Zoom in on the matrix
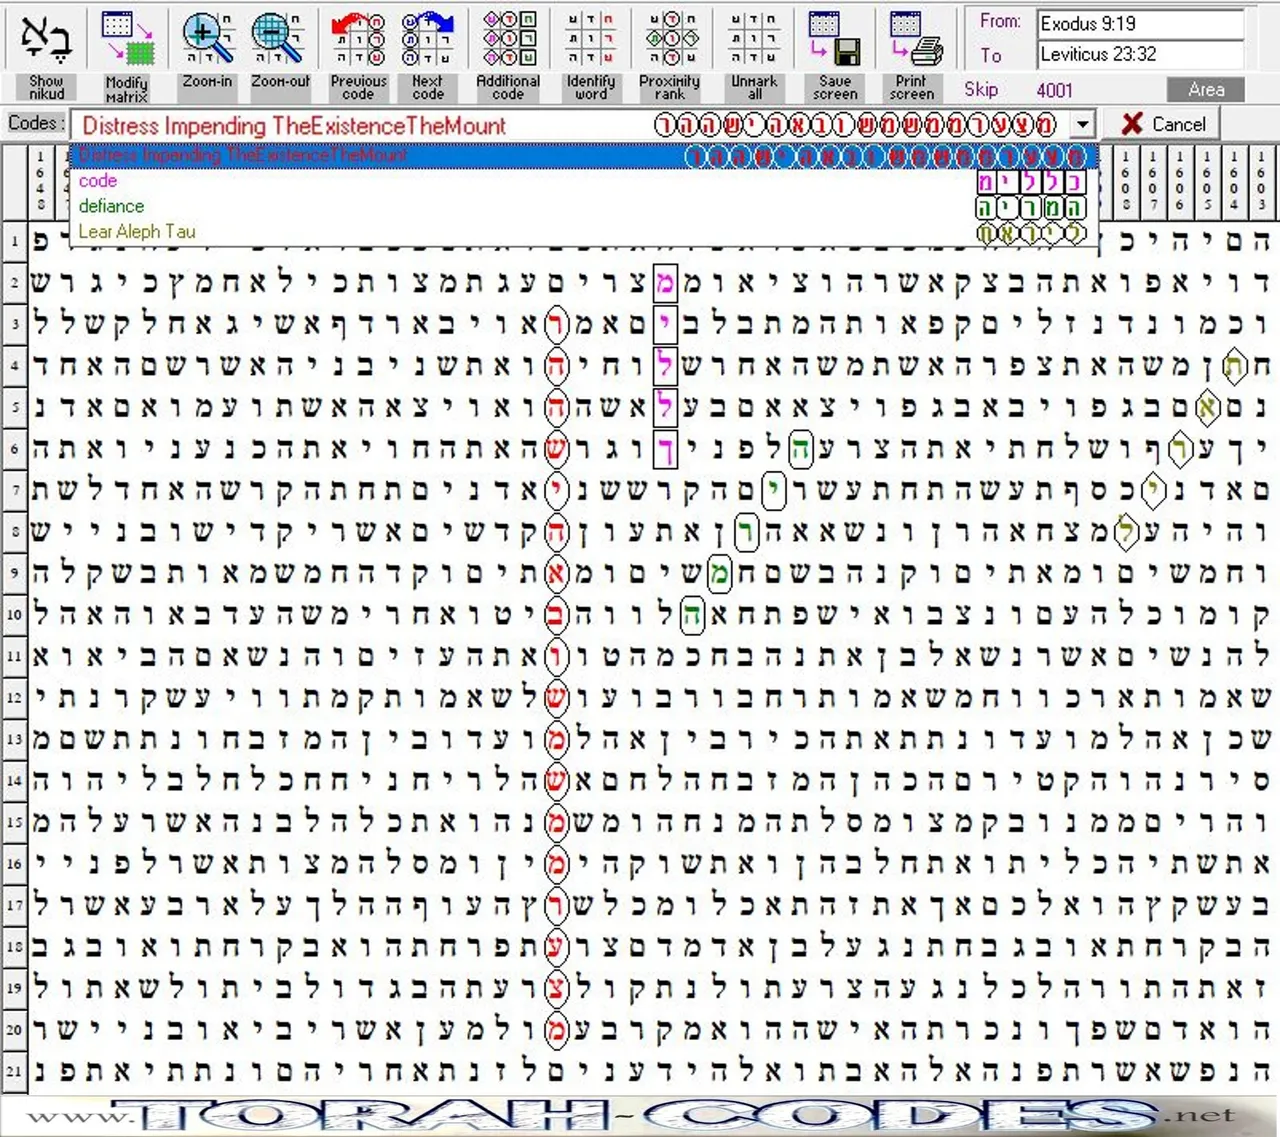The width and height of the screenshot is (1280, 1137). click(x=207, y=40)
